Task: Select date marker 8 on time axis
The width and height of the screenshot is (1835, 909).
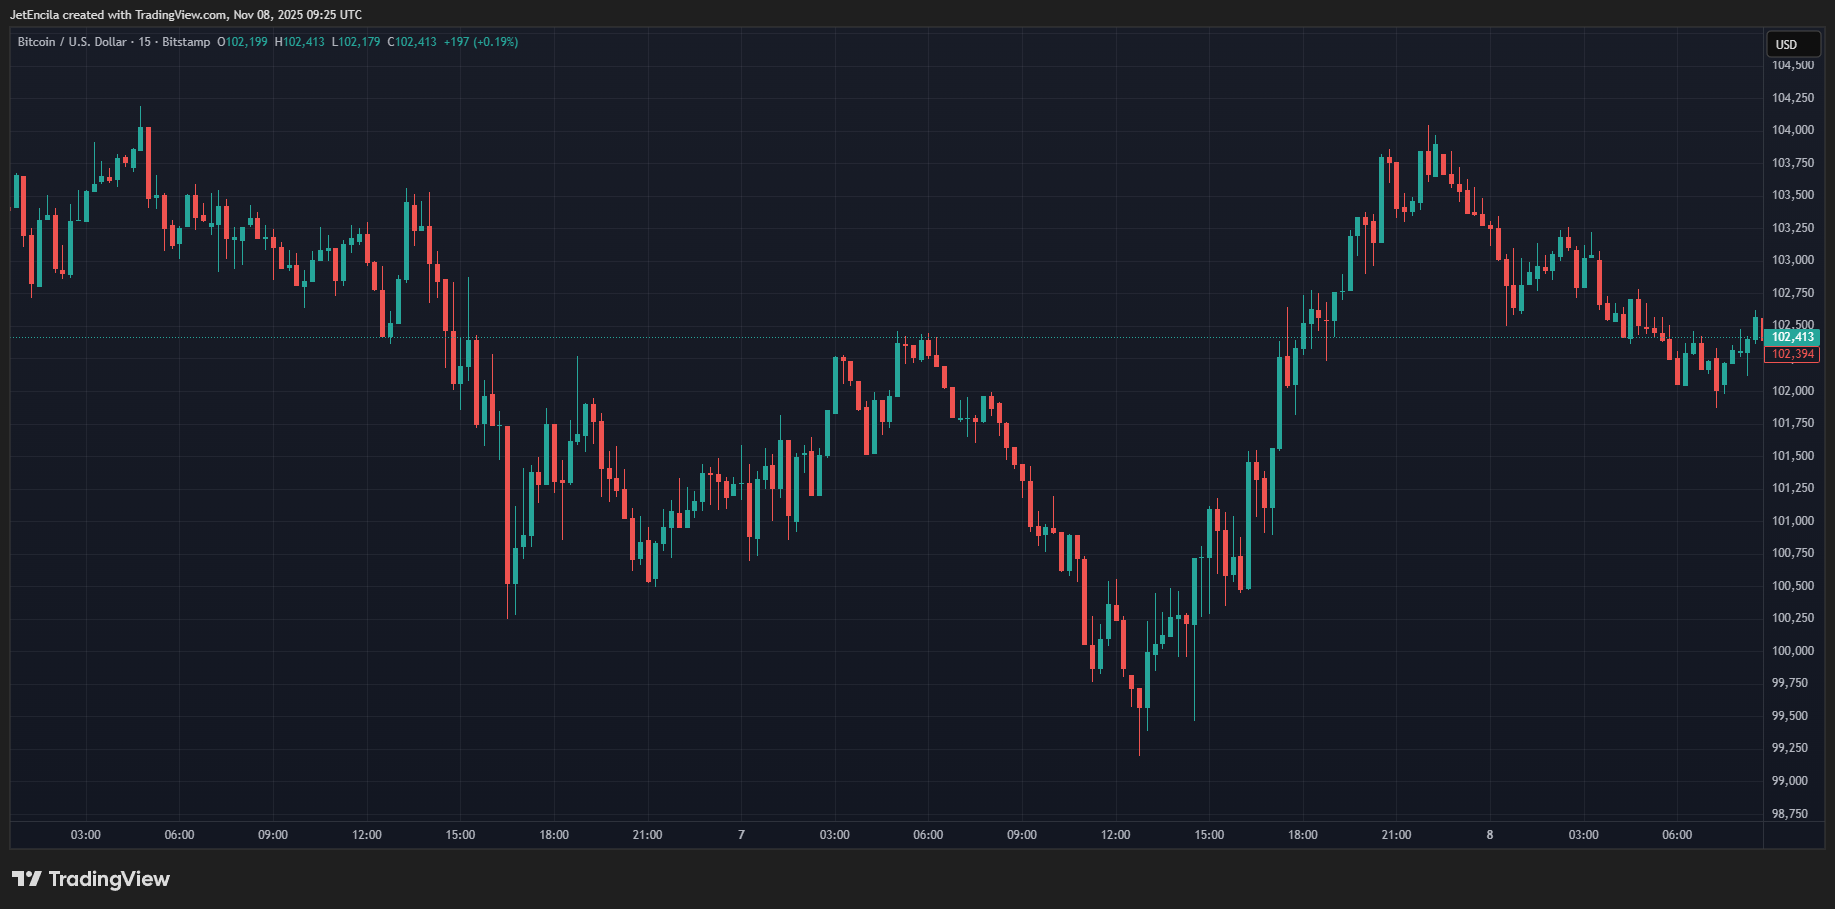Action: point(1490,835)
